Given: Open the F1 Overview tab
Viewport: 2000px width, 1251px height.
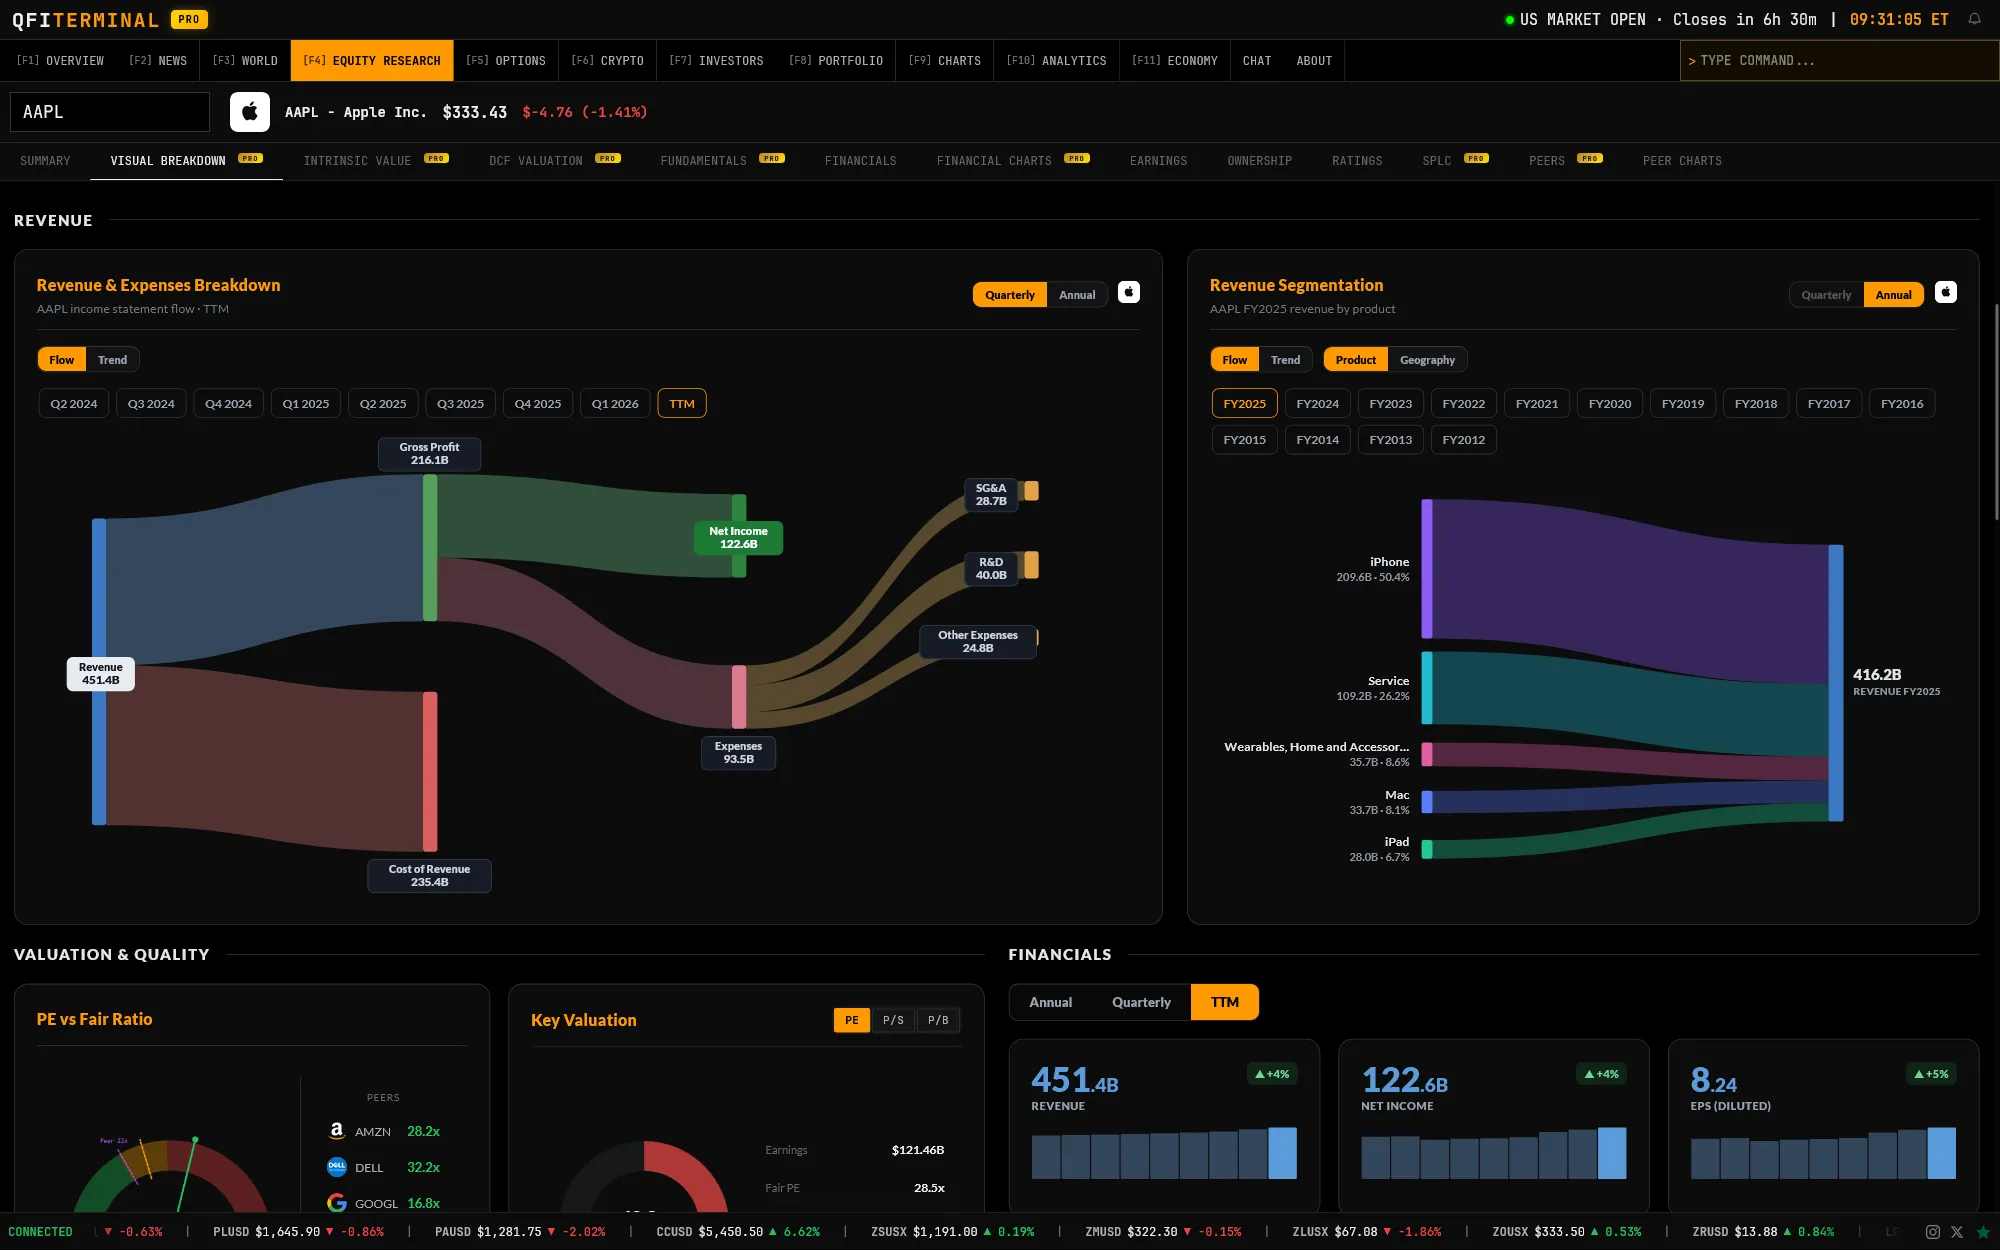Looking at the screenshot, I should coord(60,61).
